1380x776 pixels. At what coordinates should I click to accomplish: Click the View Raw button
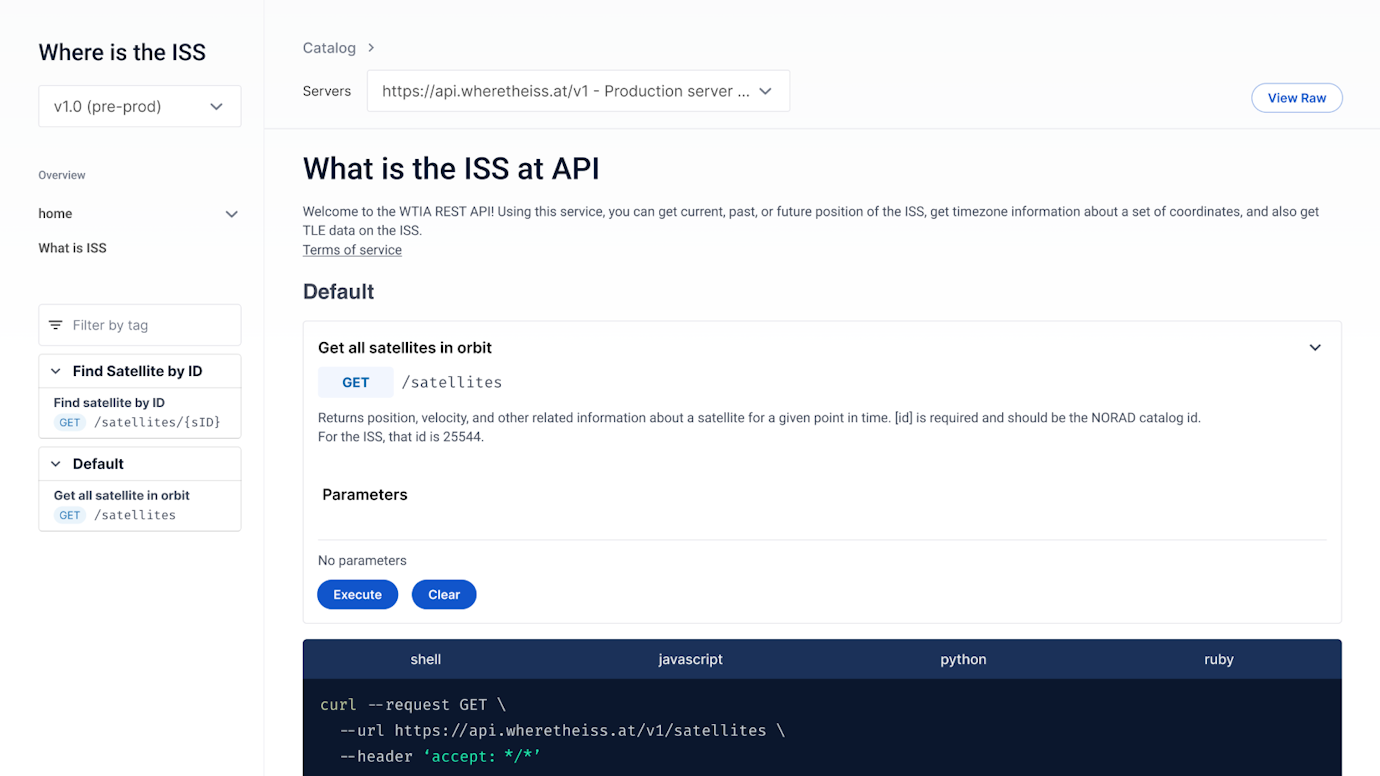click(1296, 97)
